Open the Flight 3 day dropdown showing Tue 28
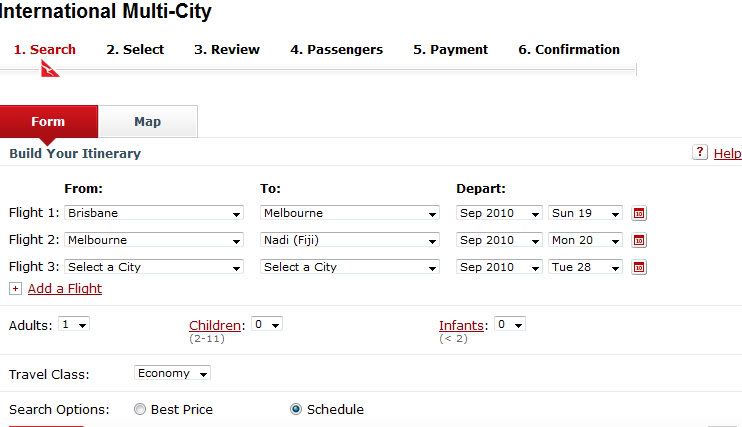The height and width of the screenshot is (427, 742). (x=585, y=267)
